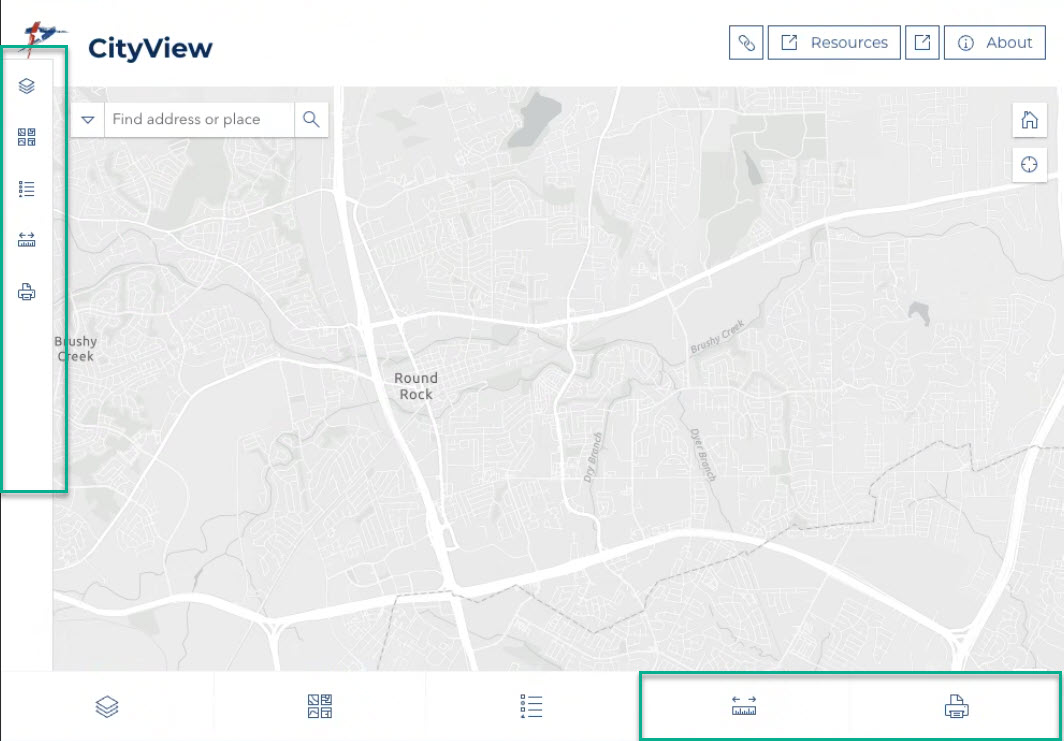
Task: Select the measure ruler icon in the bottom bar
Action: coord(744,706)
